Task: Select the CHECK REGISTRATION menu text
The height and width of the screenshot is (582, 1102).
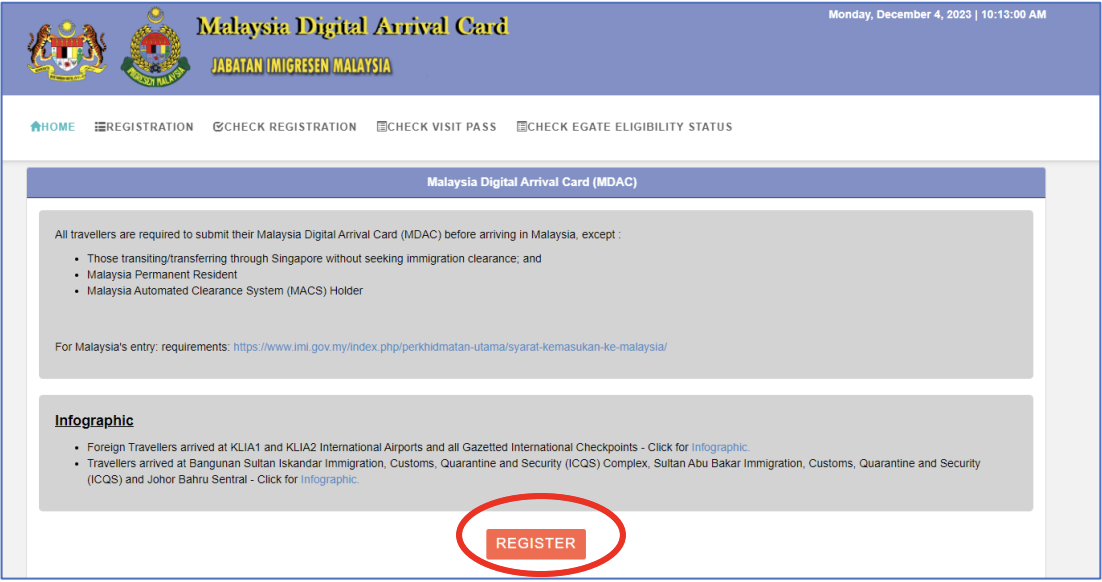Action: pyautogui.click(x=290, y=127)
